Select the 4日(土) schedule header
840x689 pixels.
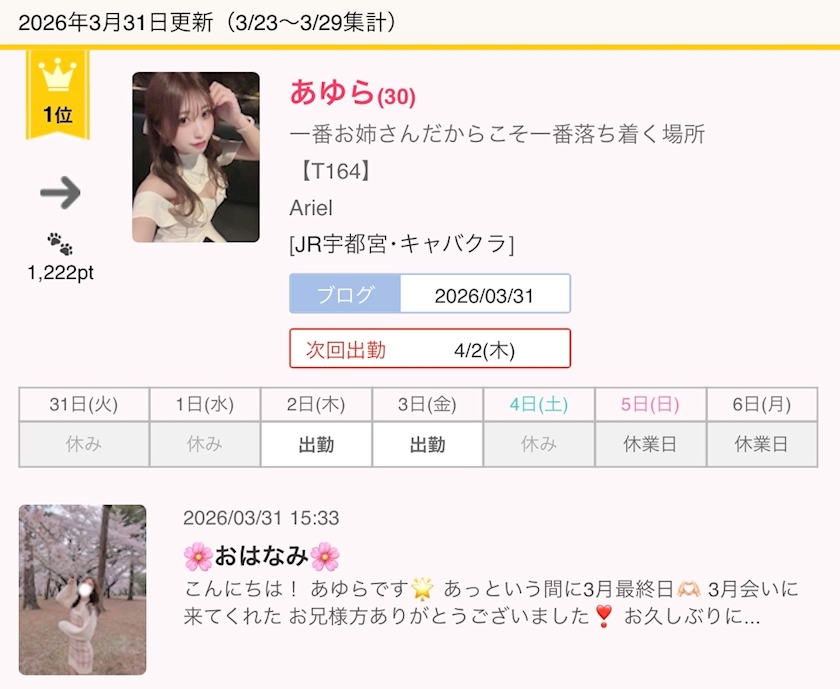coord(539,405)
